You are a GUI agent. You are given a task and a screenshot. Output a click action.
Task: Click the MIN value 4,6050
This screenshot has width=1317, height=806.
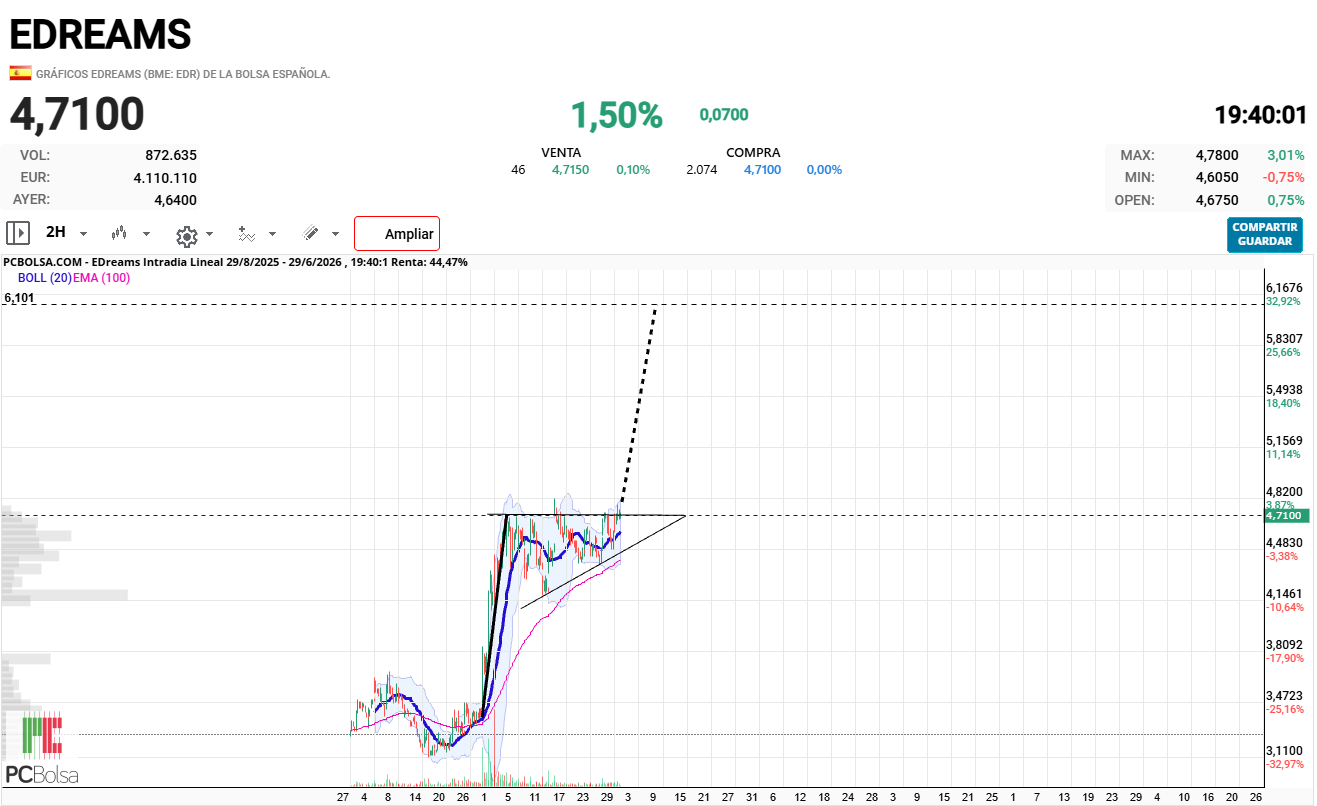pos(1217,177)
